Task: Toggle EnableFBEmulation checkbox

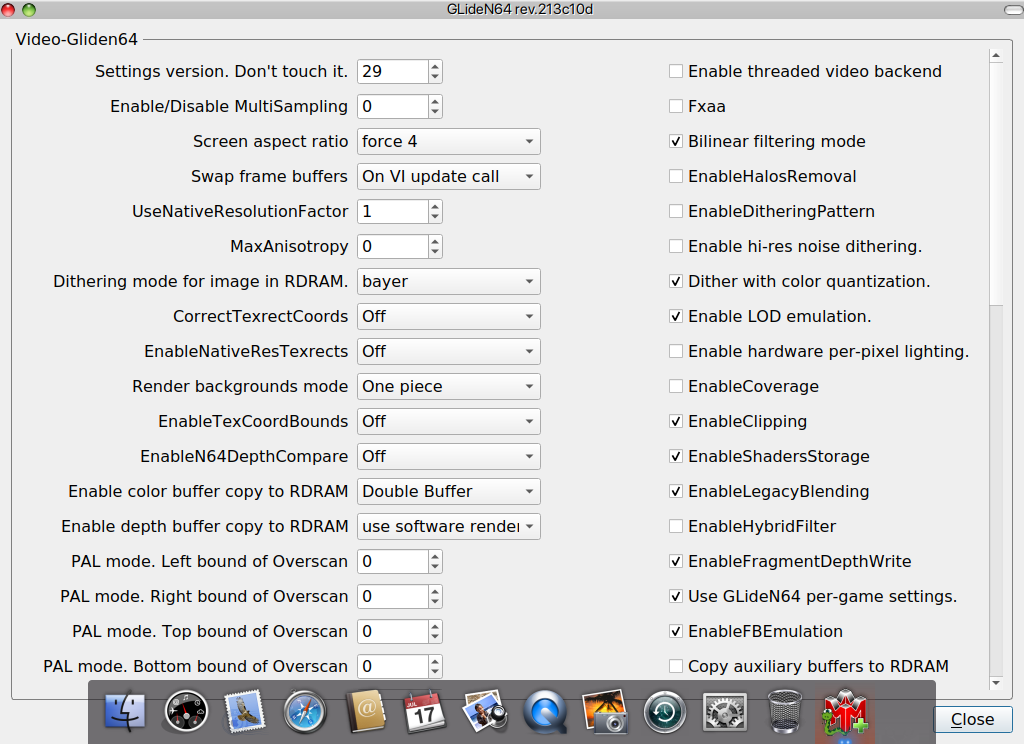Action: pos(677,631)
